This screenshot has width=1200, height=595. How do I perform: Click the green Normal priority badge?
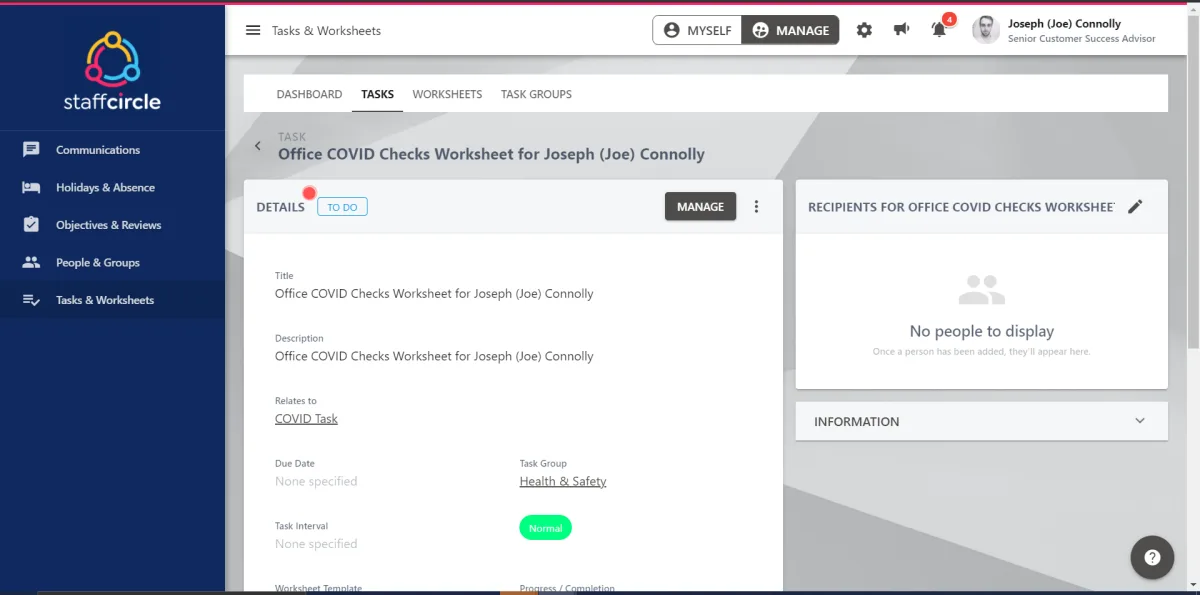pos(545,528)
